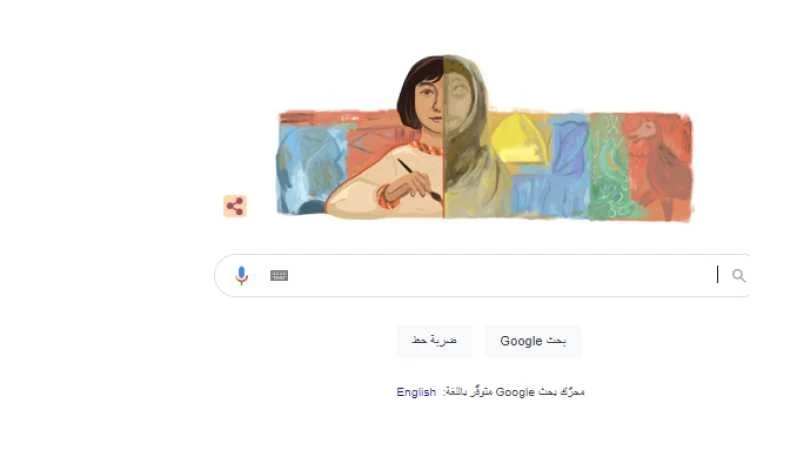Click the yellow dome painting in the doodle
The width and height of the screenshot is (788, 469).
click(x=518, y=138)
